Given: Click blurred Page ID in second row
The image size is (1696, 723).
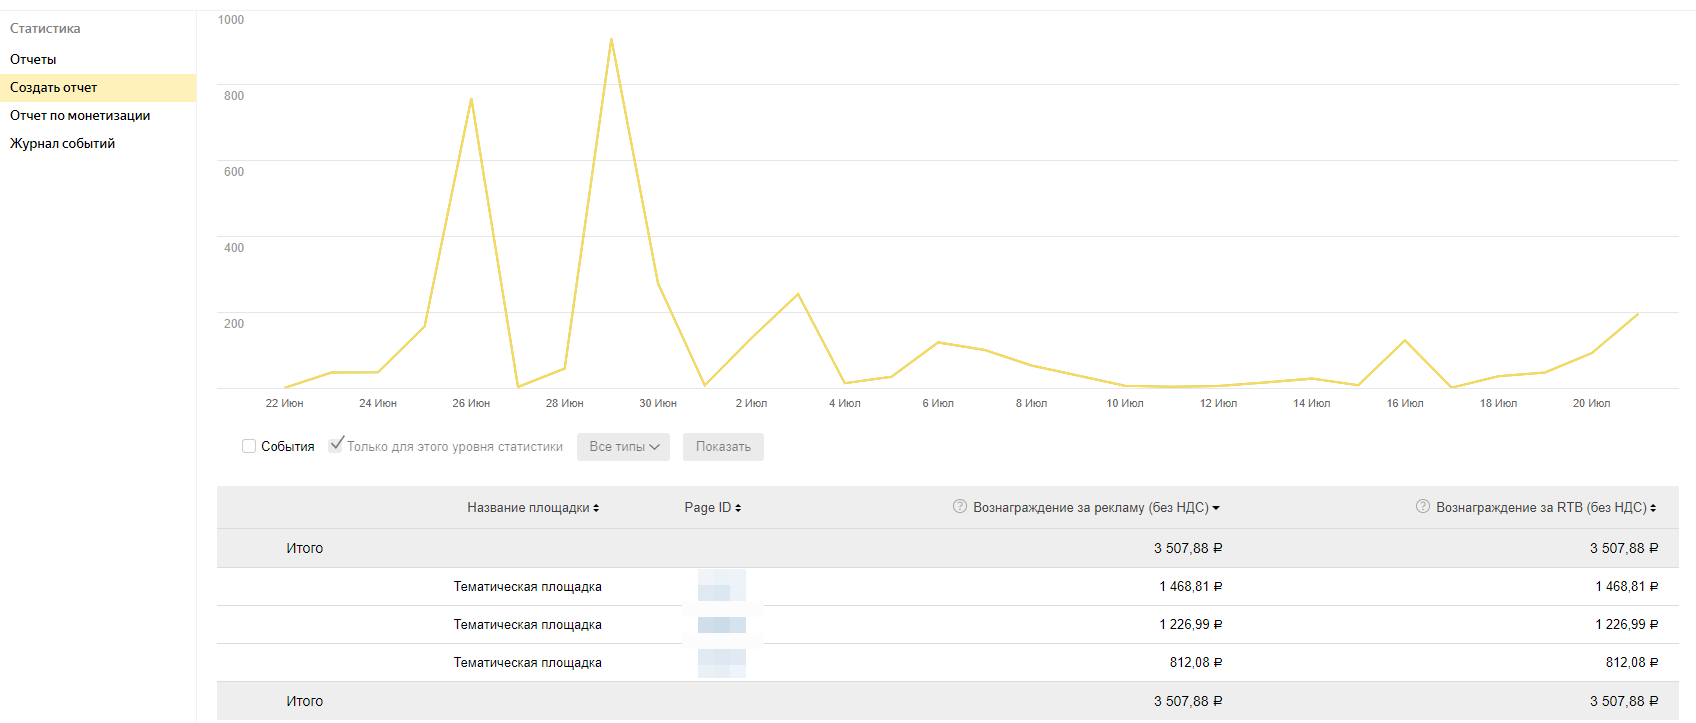Looking at the screenshot, I should 721,625.
